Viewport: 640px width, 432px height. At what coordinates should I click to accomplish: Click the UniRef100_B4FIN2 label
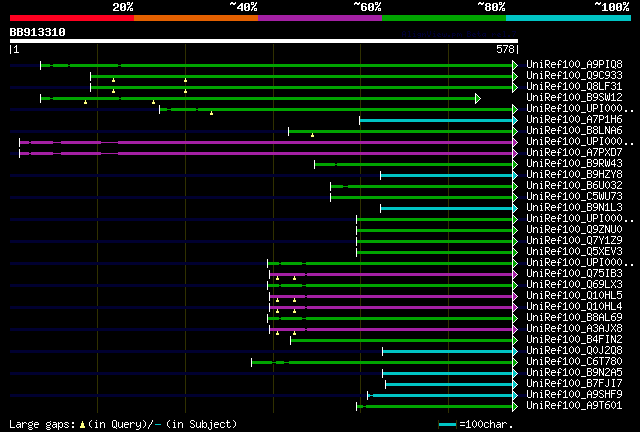point(574,340)
